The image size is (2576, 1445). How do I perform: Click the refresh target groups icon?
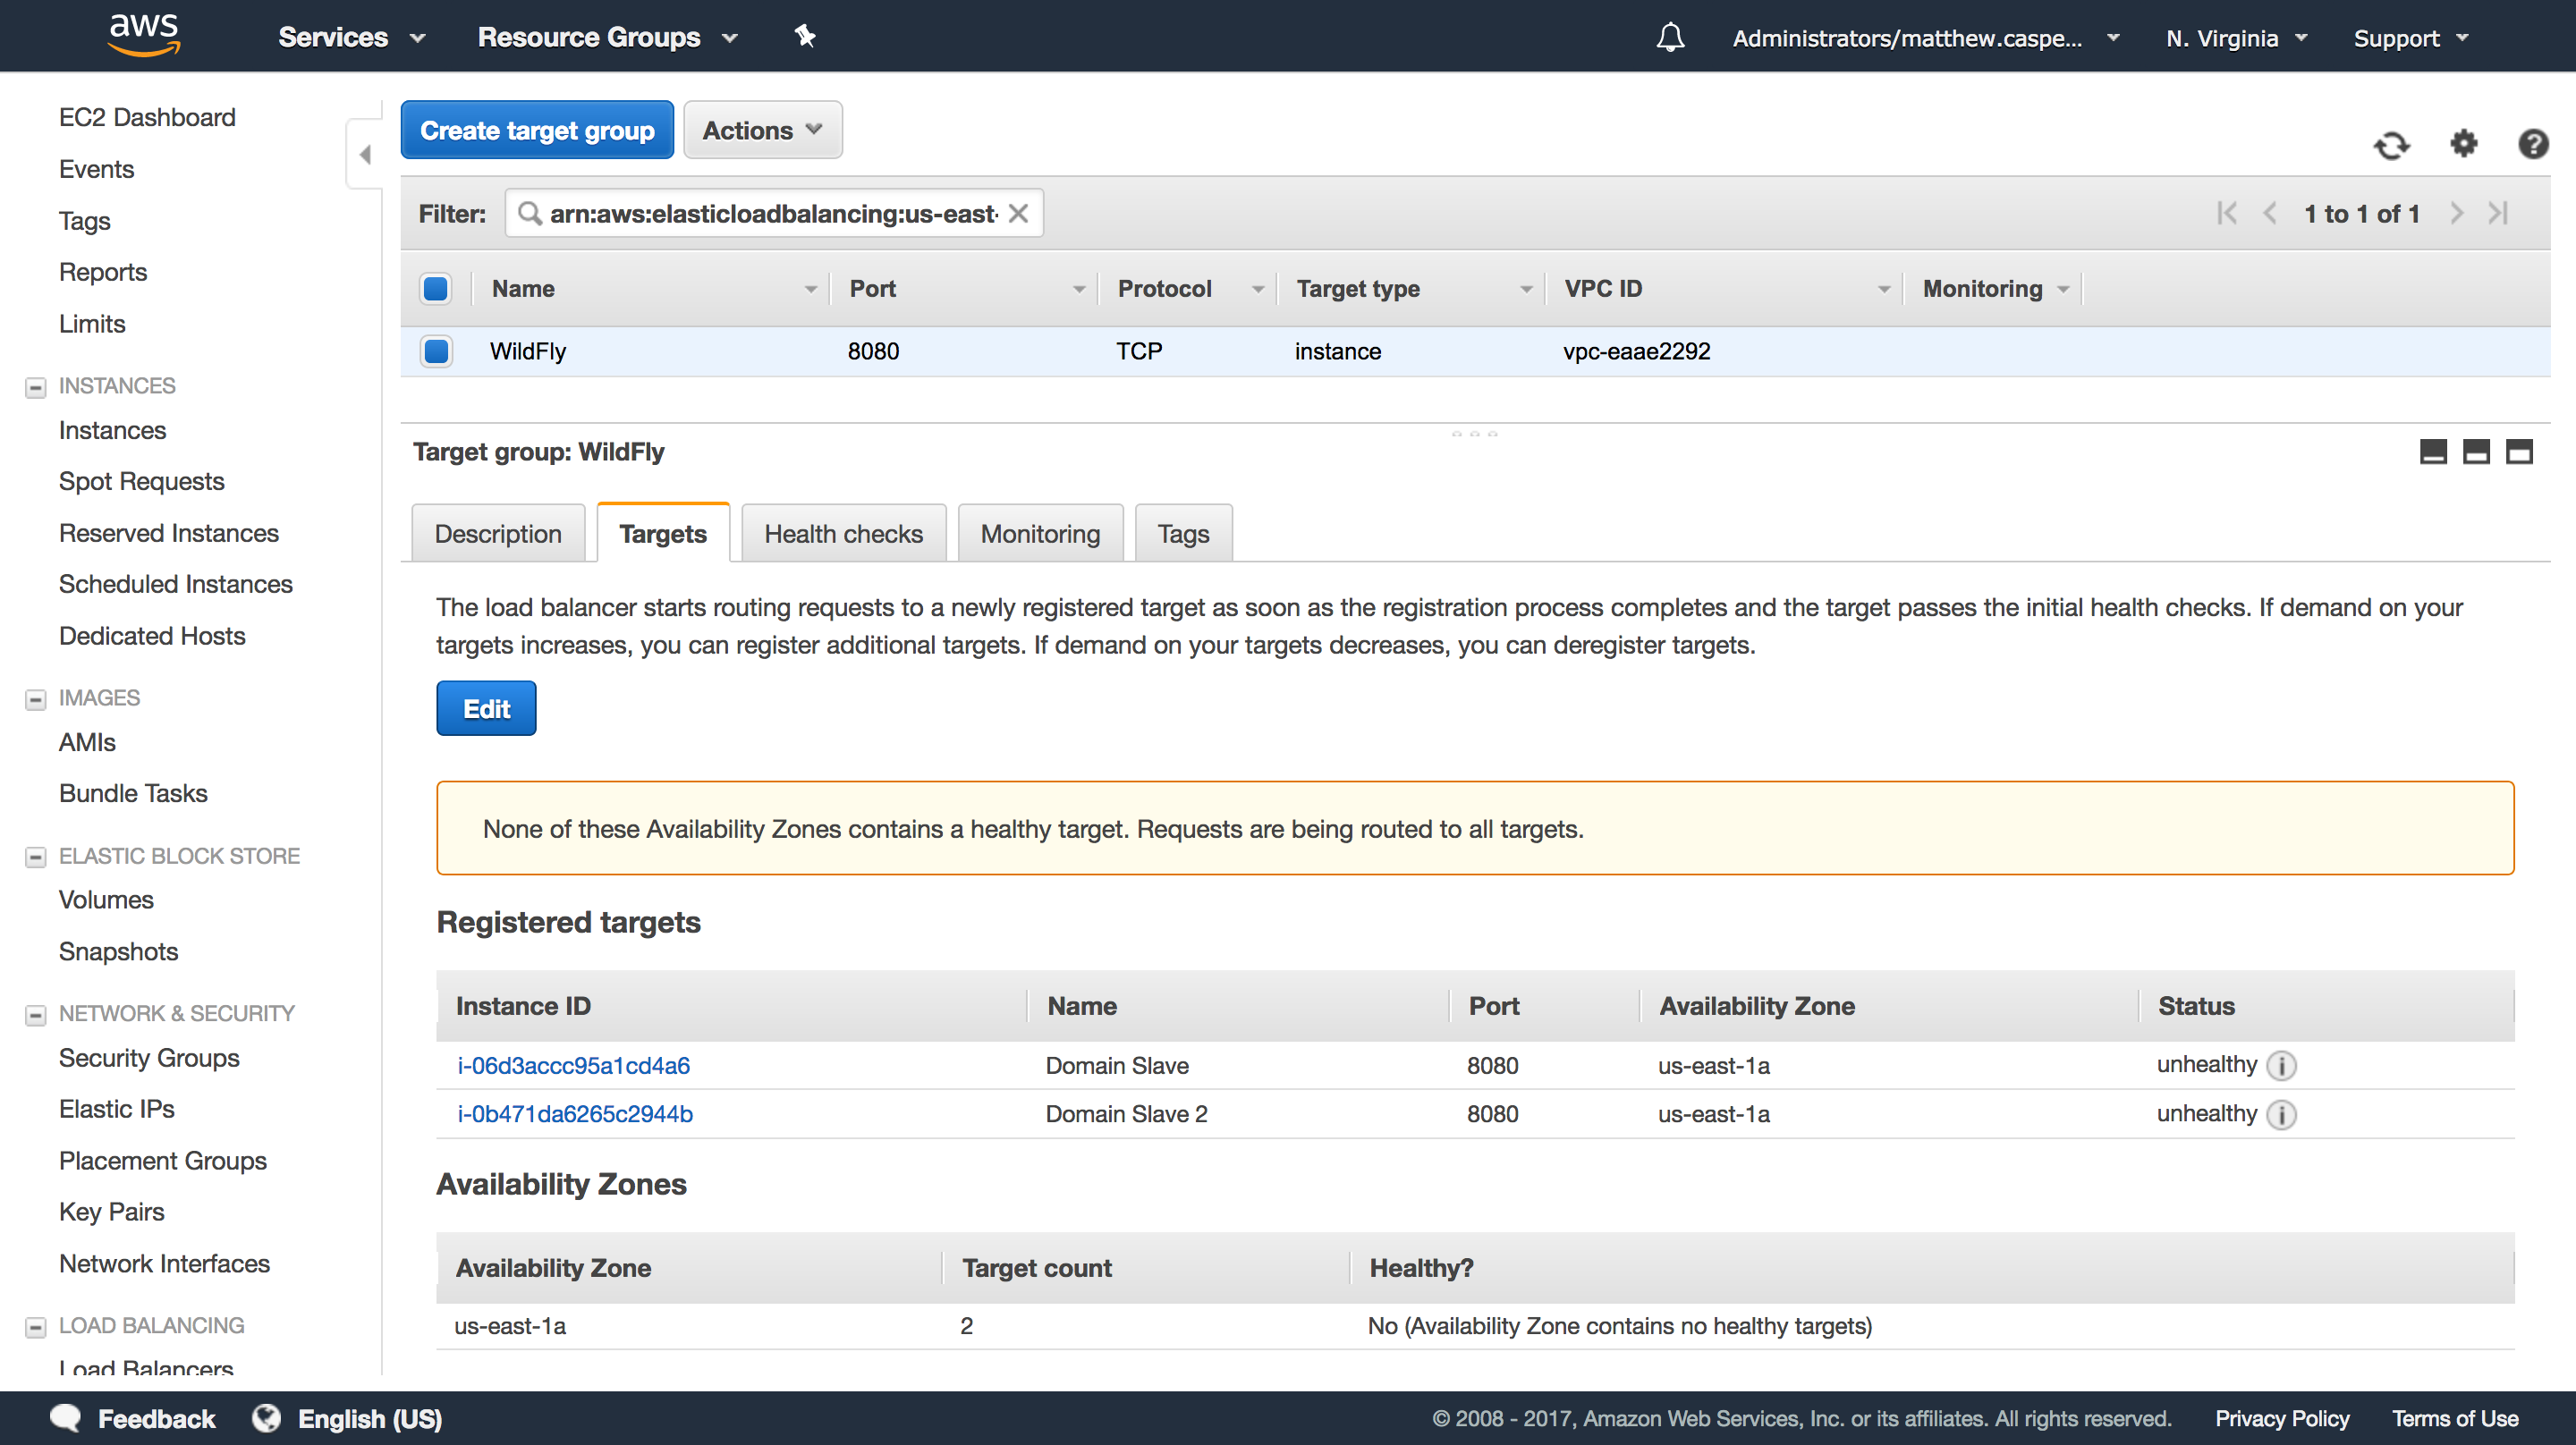[x=2392, y=146]
